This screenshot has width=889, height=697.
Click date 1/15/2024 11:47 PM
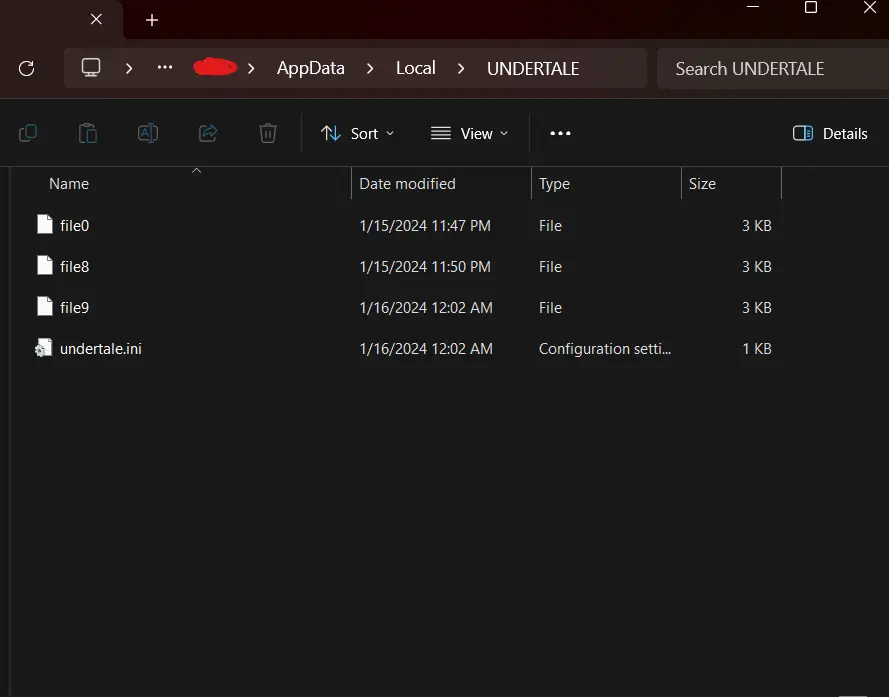[x=425, y=226]
